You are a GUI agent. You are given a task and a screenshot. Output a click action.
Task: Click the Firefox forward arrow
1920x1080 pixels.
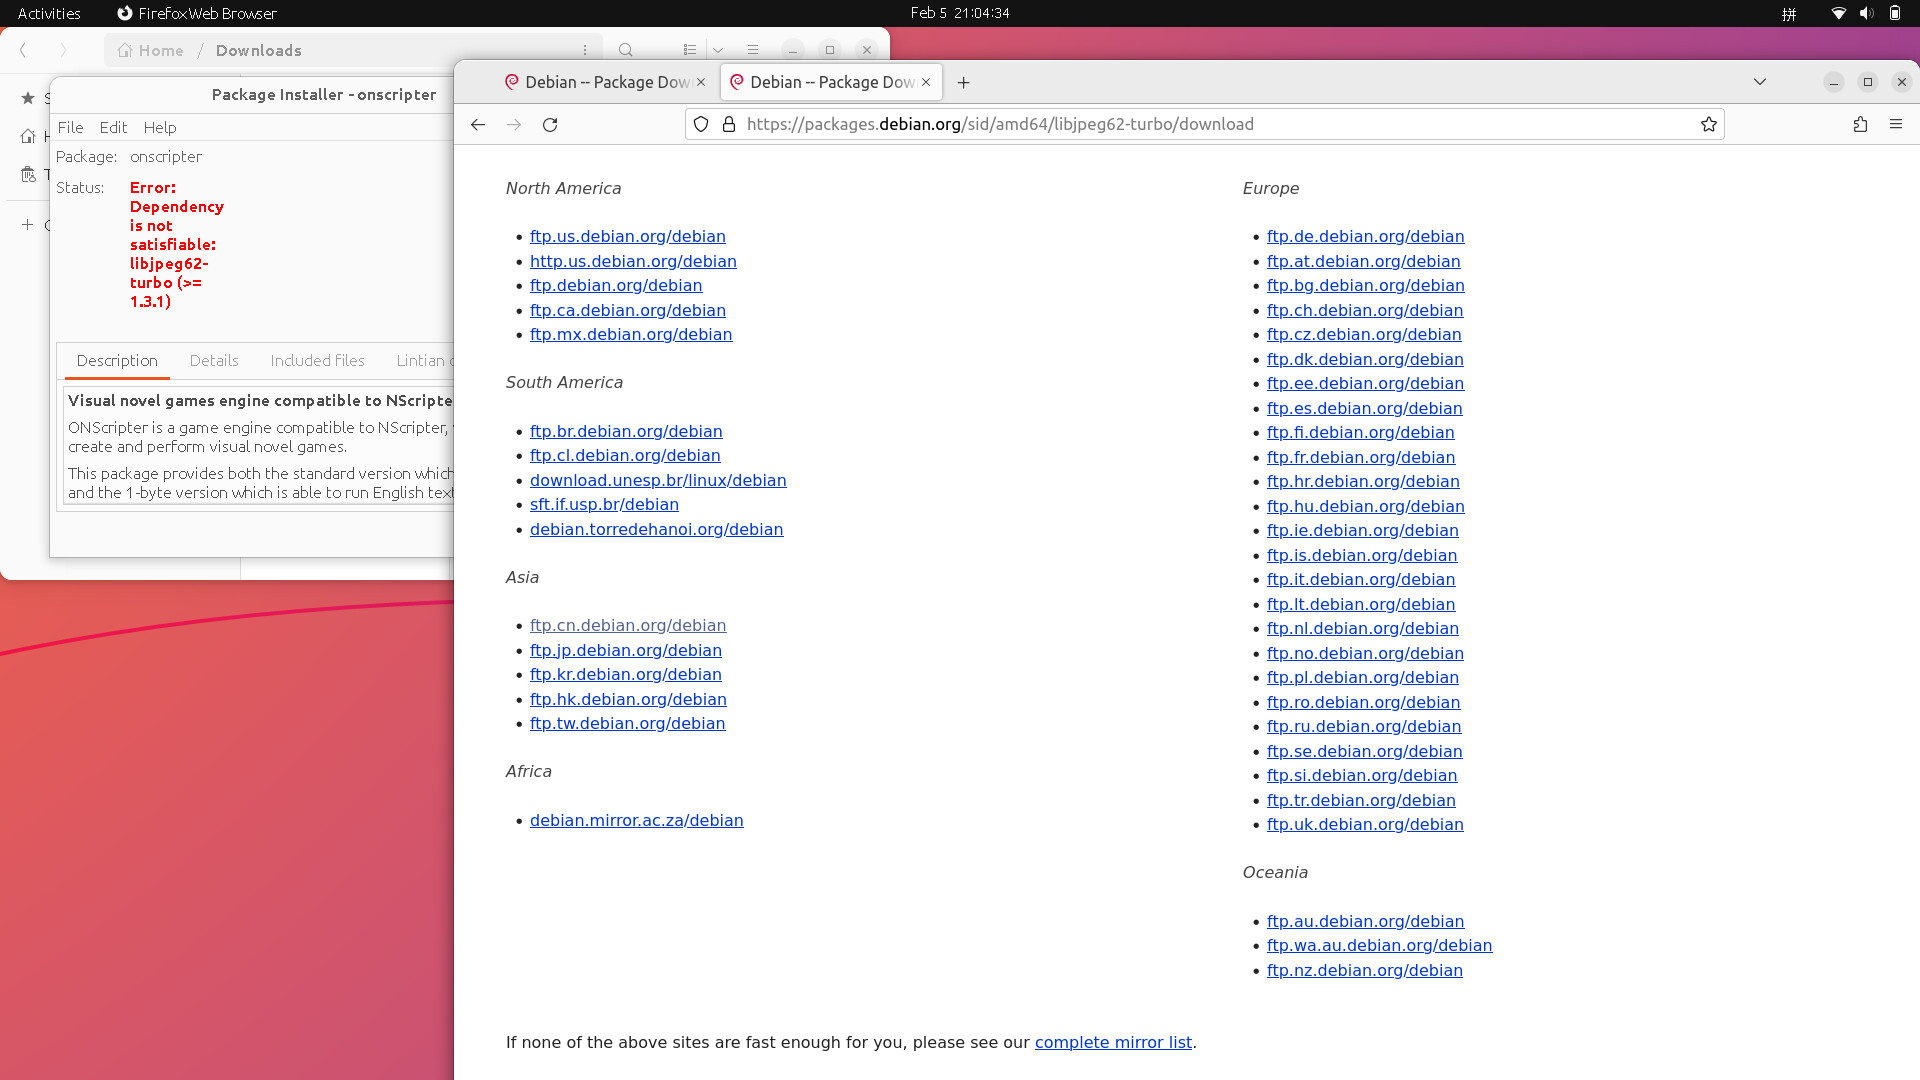coord(514,124)
